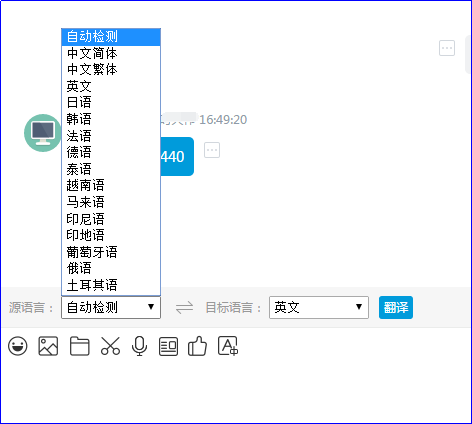Click the user's monitor avatar
This screenshot has width=472, height=424.
(42, 133)
